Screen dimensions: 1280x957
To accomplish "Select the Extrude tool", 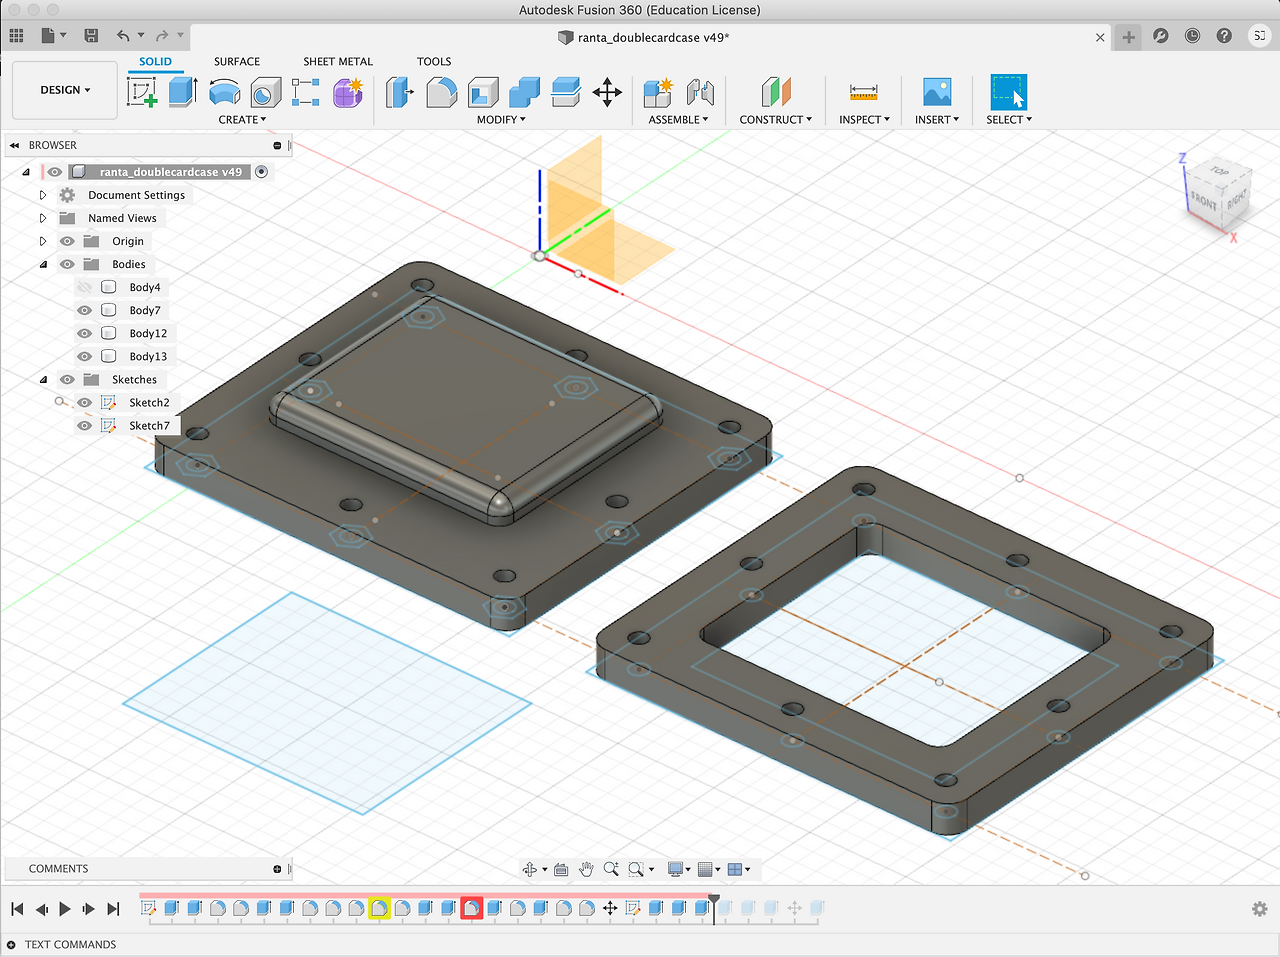I will (x=183, y=92).
